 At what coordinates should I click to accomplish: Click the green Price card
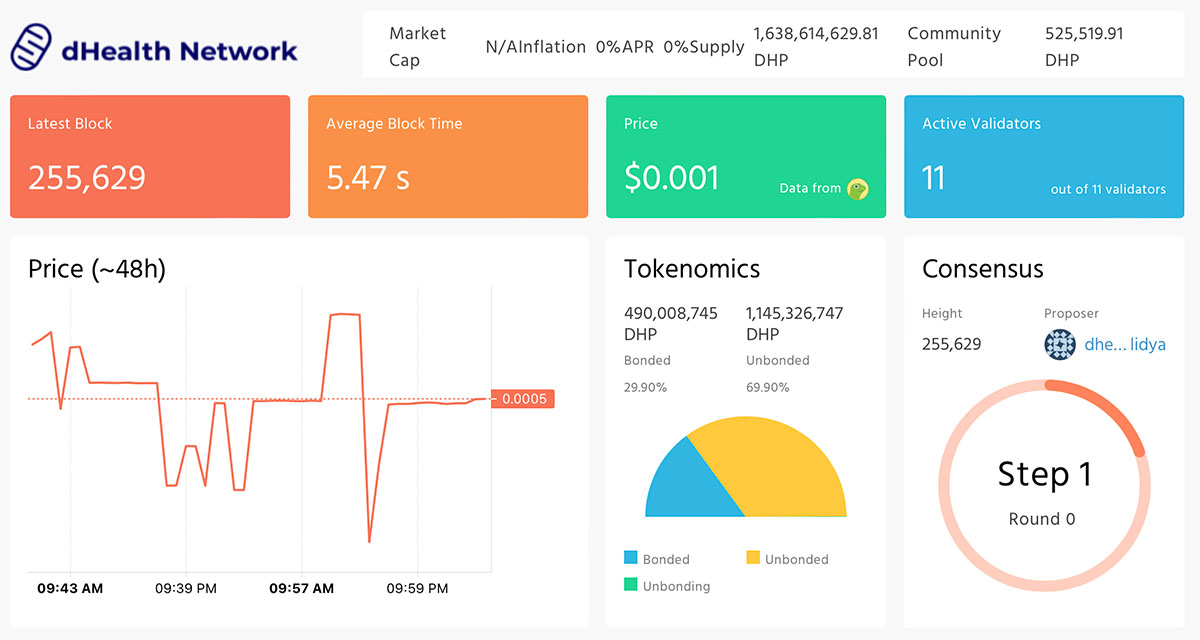(746, 157)
